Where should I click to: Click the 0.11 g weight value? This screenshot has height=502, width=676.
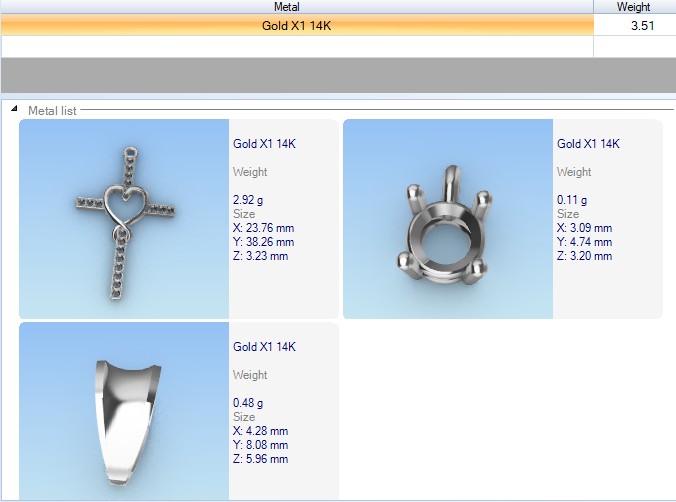[572, 200]
